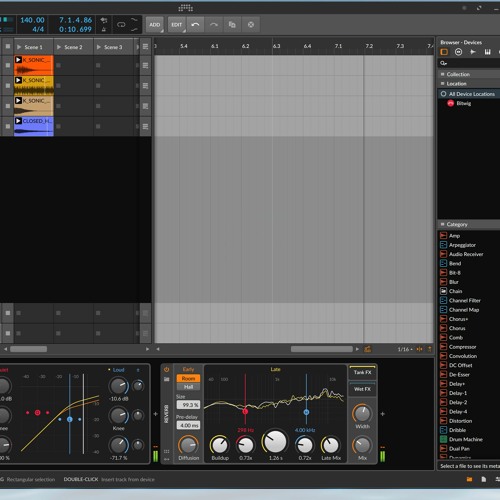Select the piano keys browser tab
The width and height of the screenshot is (500, 500).
coord(487,52)
